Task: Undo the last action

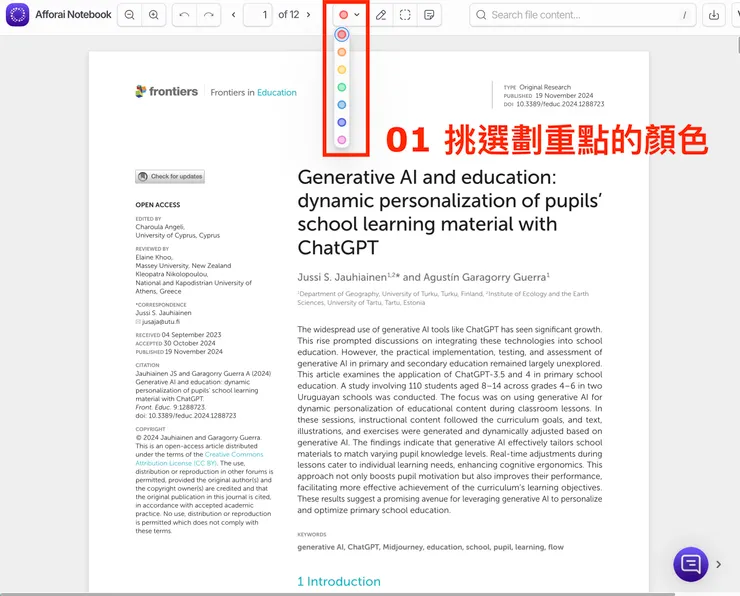Action: tap(185, 15)
